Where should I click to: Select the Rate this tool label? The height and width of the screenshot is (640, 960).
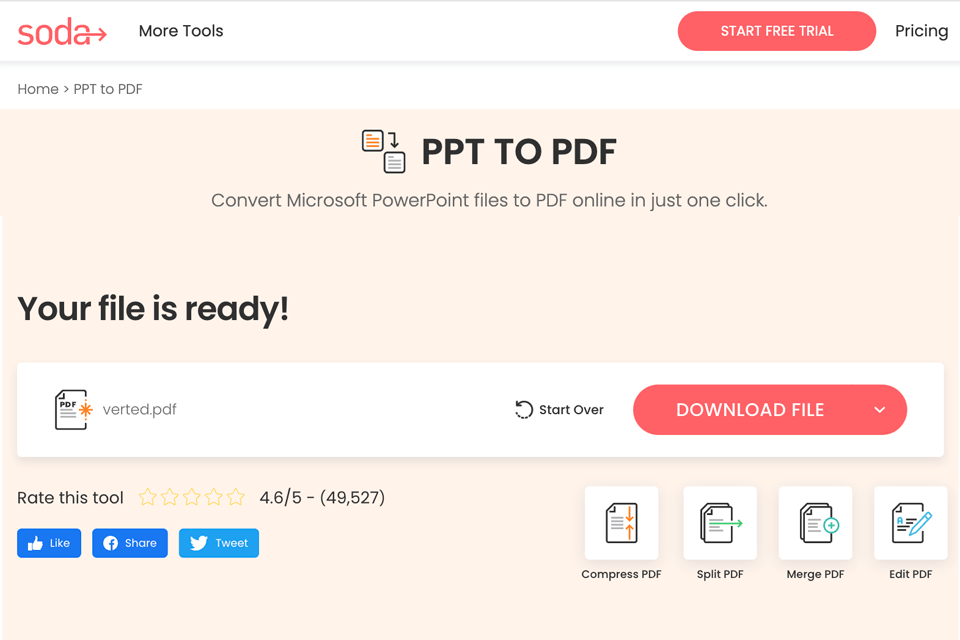click(x=70, y=497)
